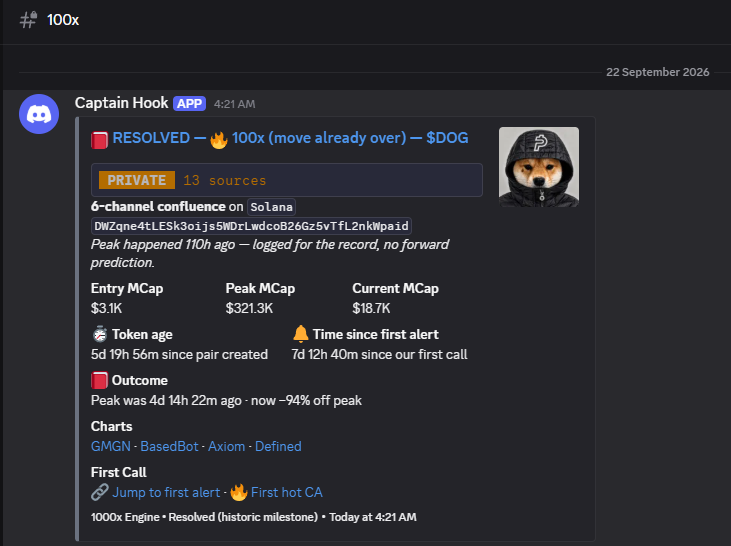Click the PRIVATE label in code block
731x546 pixels.
point(137,180)
